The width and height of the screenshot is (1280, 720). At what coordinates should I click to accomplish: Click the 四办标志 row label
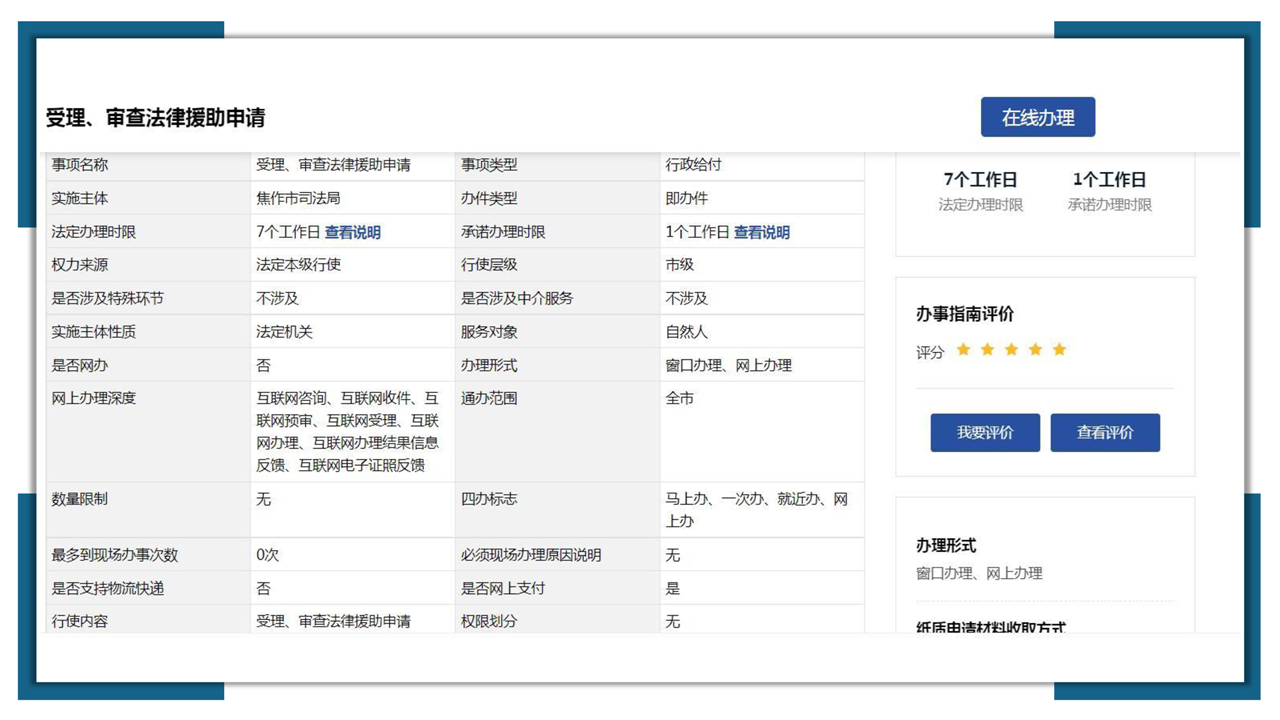pos(489,498)
